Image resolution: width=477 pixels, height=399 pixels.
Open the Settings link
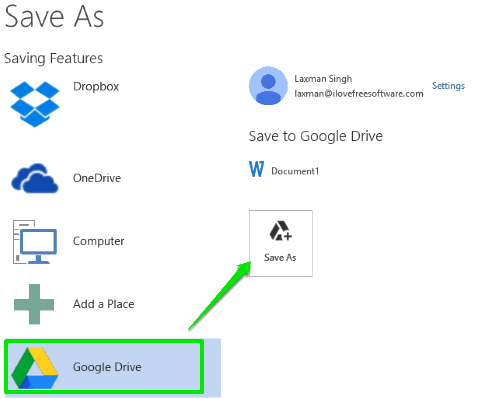[448, 86]
